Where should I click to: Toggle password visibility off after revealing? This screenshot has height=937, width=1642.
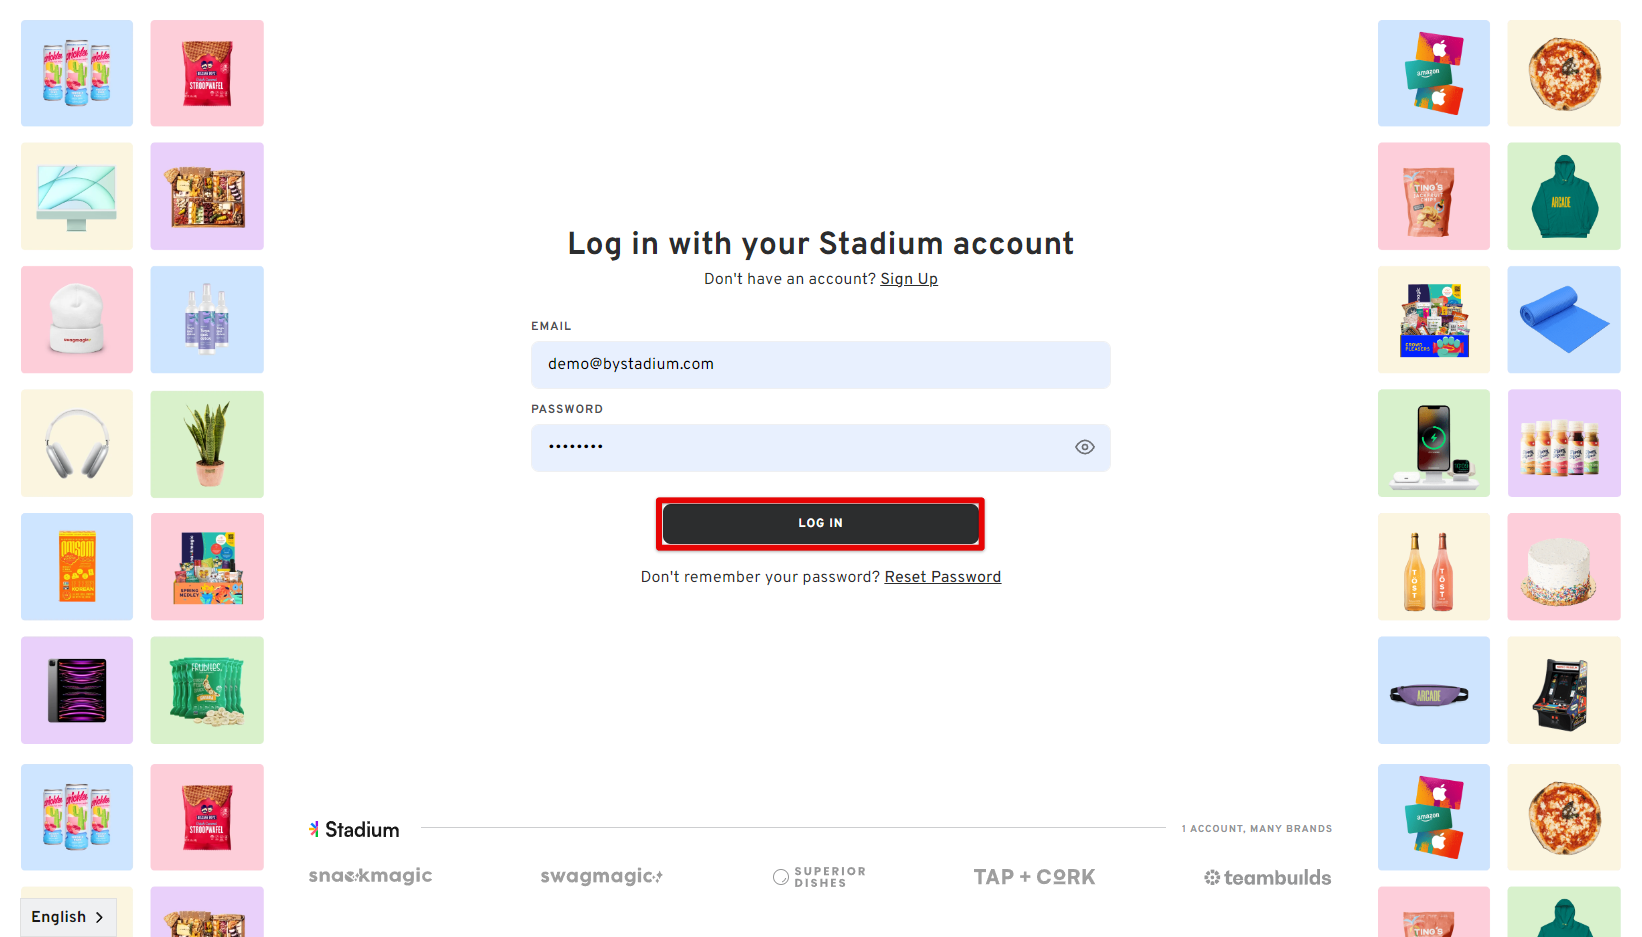click(x=1085, y=447)
